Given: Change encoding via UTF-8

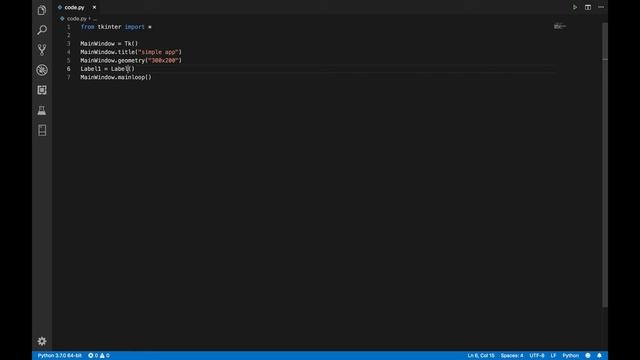Looking at the screenshot, I should (x=537, y=356).
